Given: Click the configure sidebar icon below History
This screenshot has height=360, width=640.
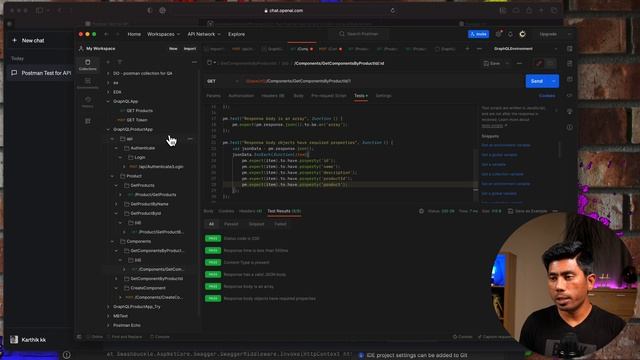Looking at the screenshot, I should click(87, 121).
